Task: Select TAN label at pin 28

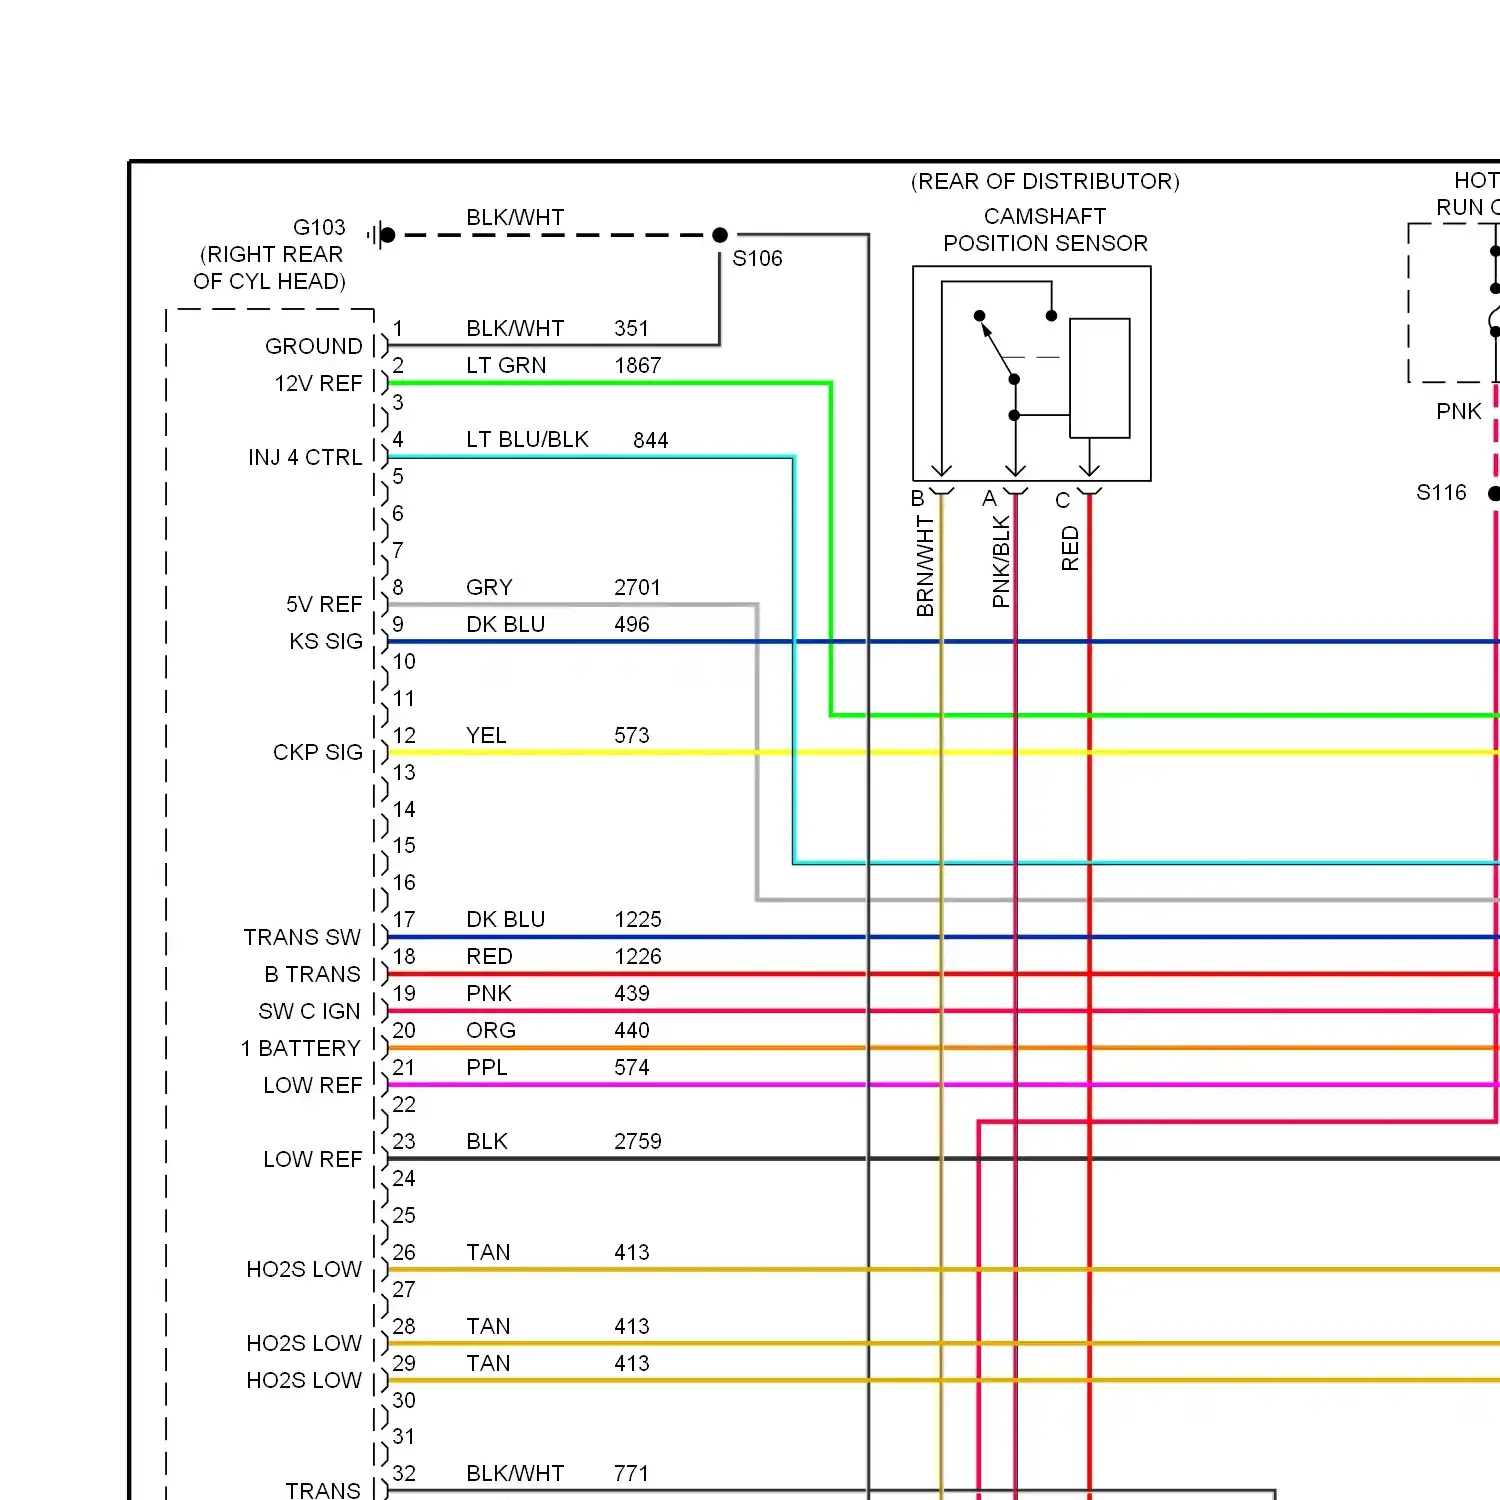Action: (488, 1327)
